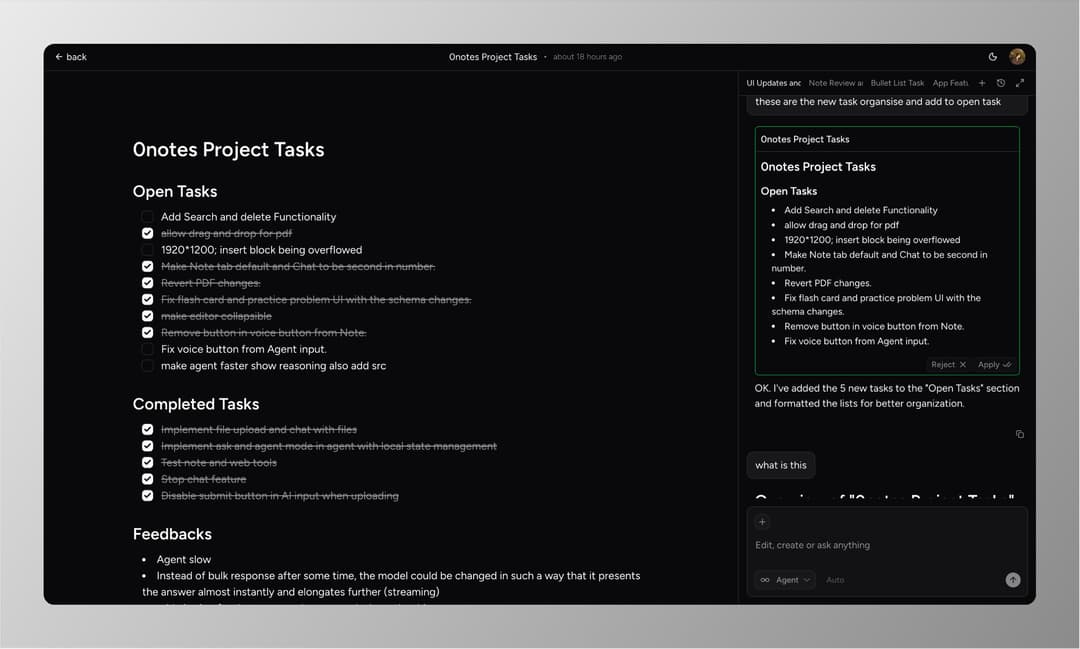Check 'Add Search and delete Functionality' task
Viewport: 1080px width, 649px height.
tap(147, 217)
